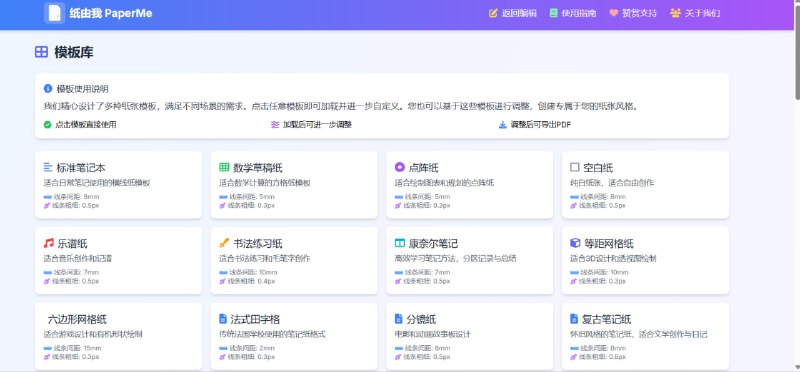Open 赞赏支持 in the header
800x372 pixels.
pyautogui.click(x=639, y=13)
